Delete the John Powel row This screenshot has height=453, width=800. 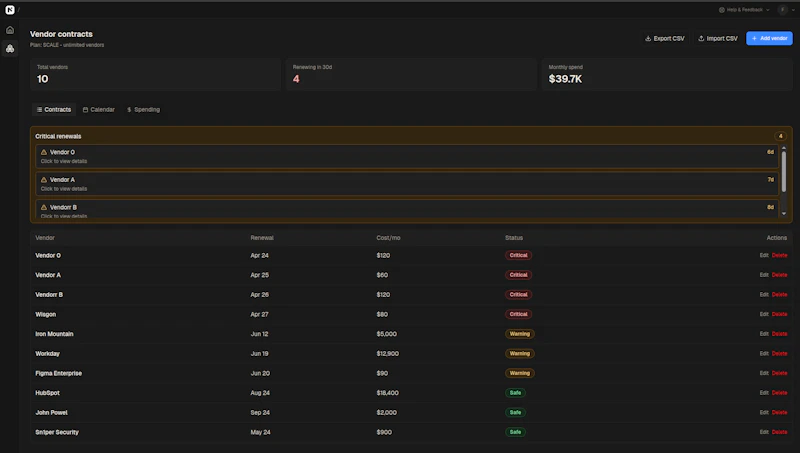(779, 412)
